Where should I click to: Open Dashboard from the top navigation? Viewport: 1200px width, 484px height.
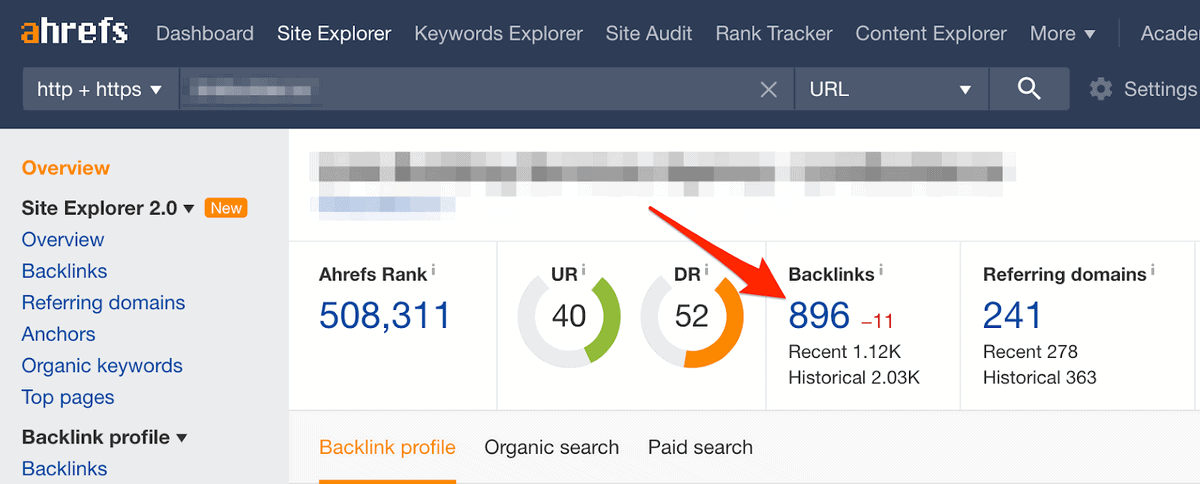tap(205, 33)
